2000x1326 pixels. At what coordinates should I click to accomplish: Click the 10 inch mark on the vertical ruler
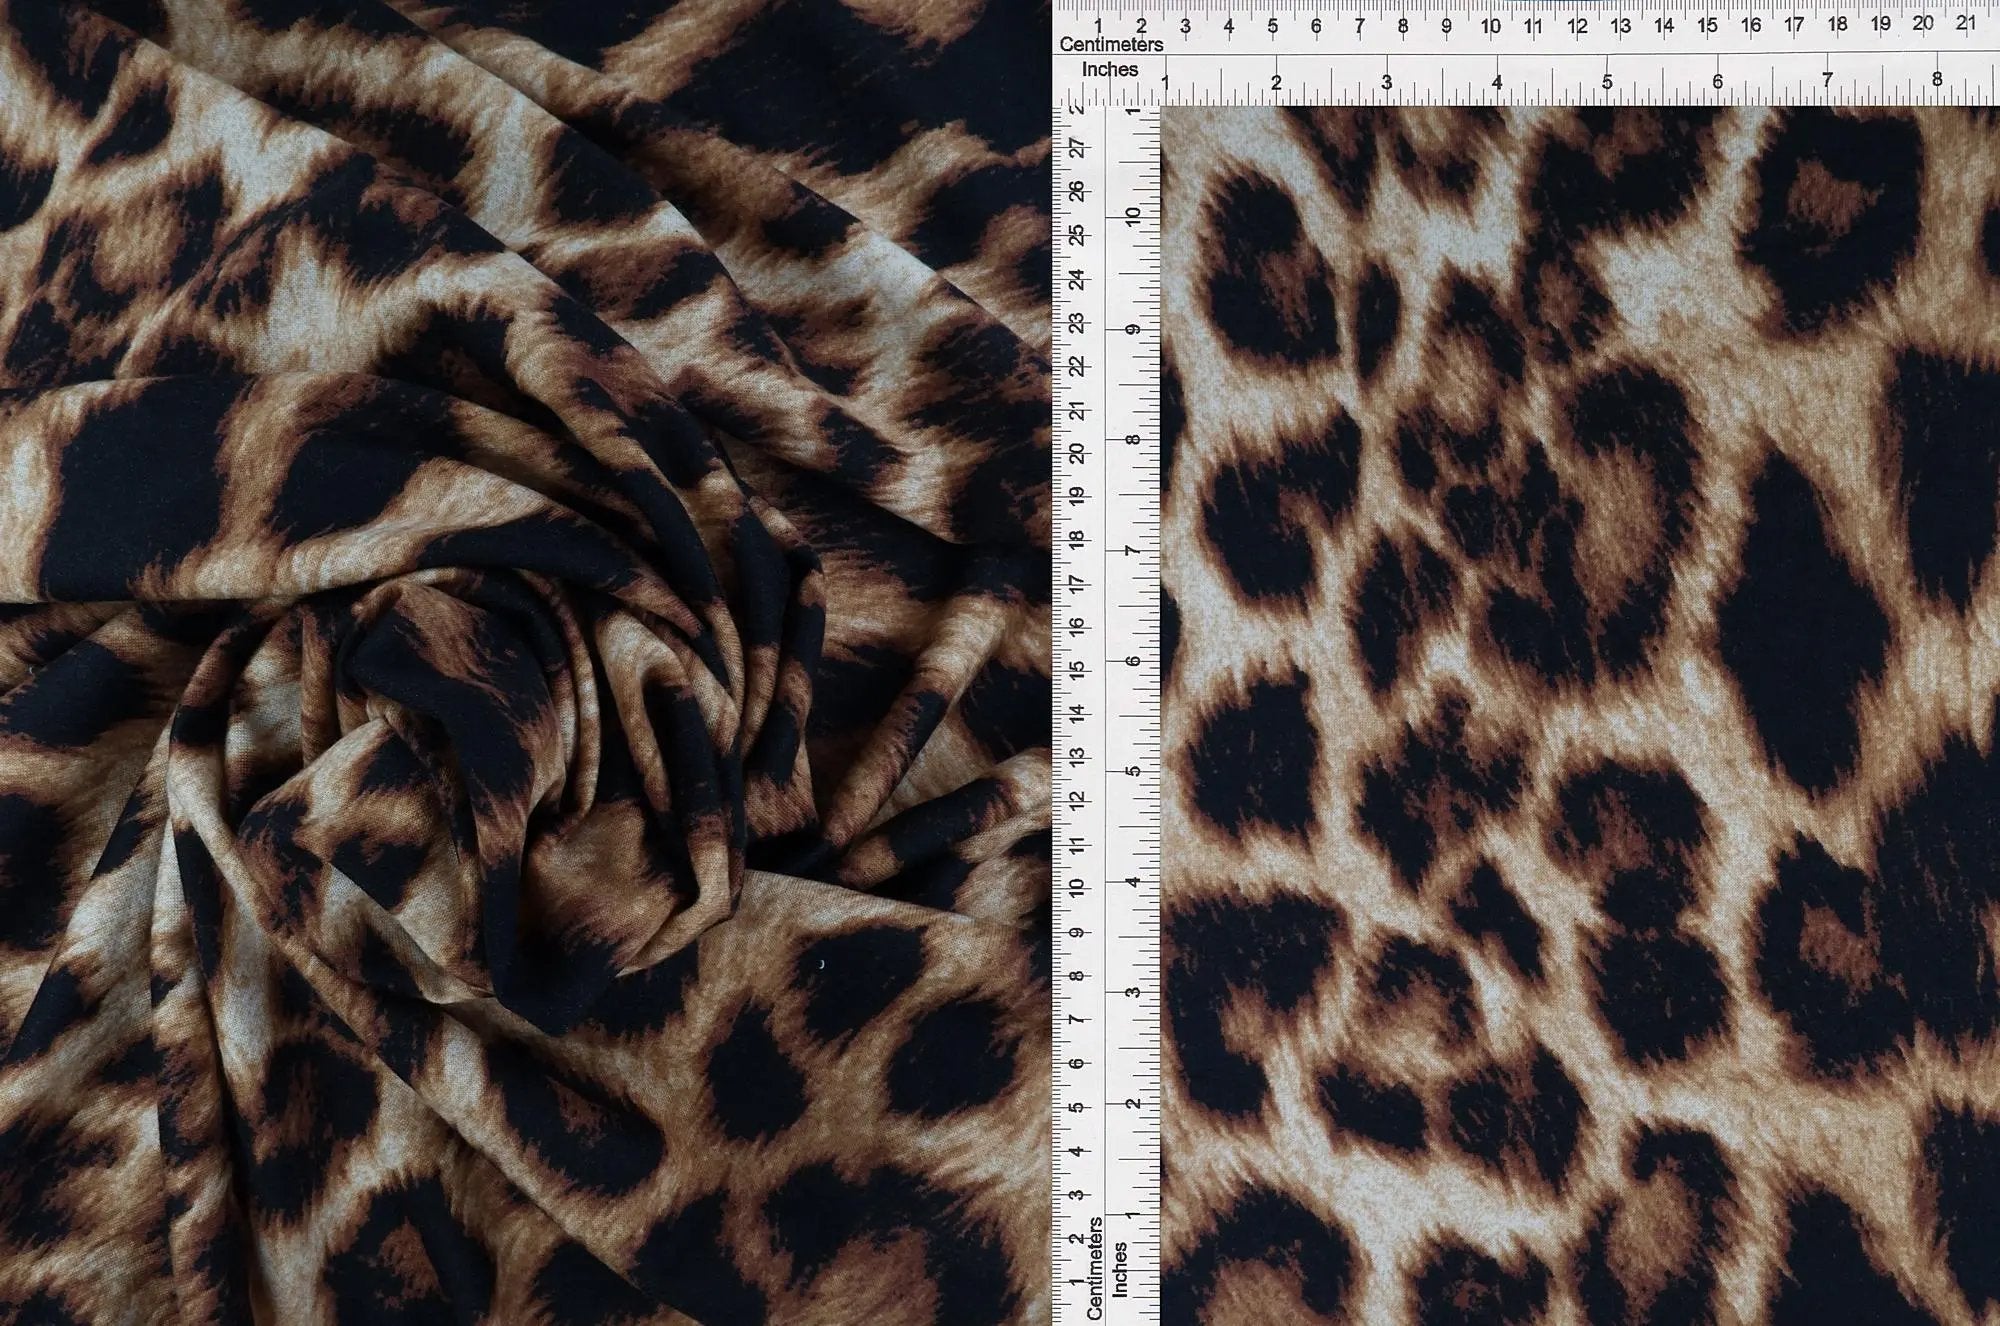pyautogui.click(x=1132, y=216)
